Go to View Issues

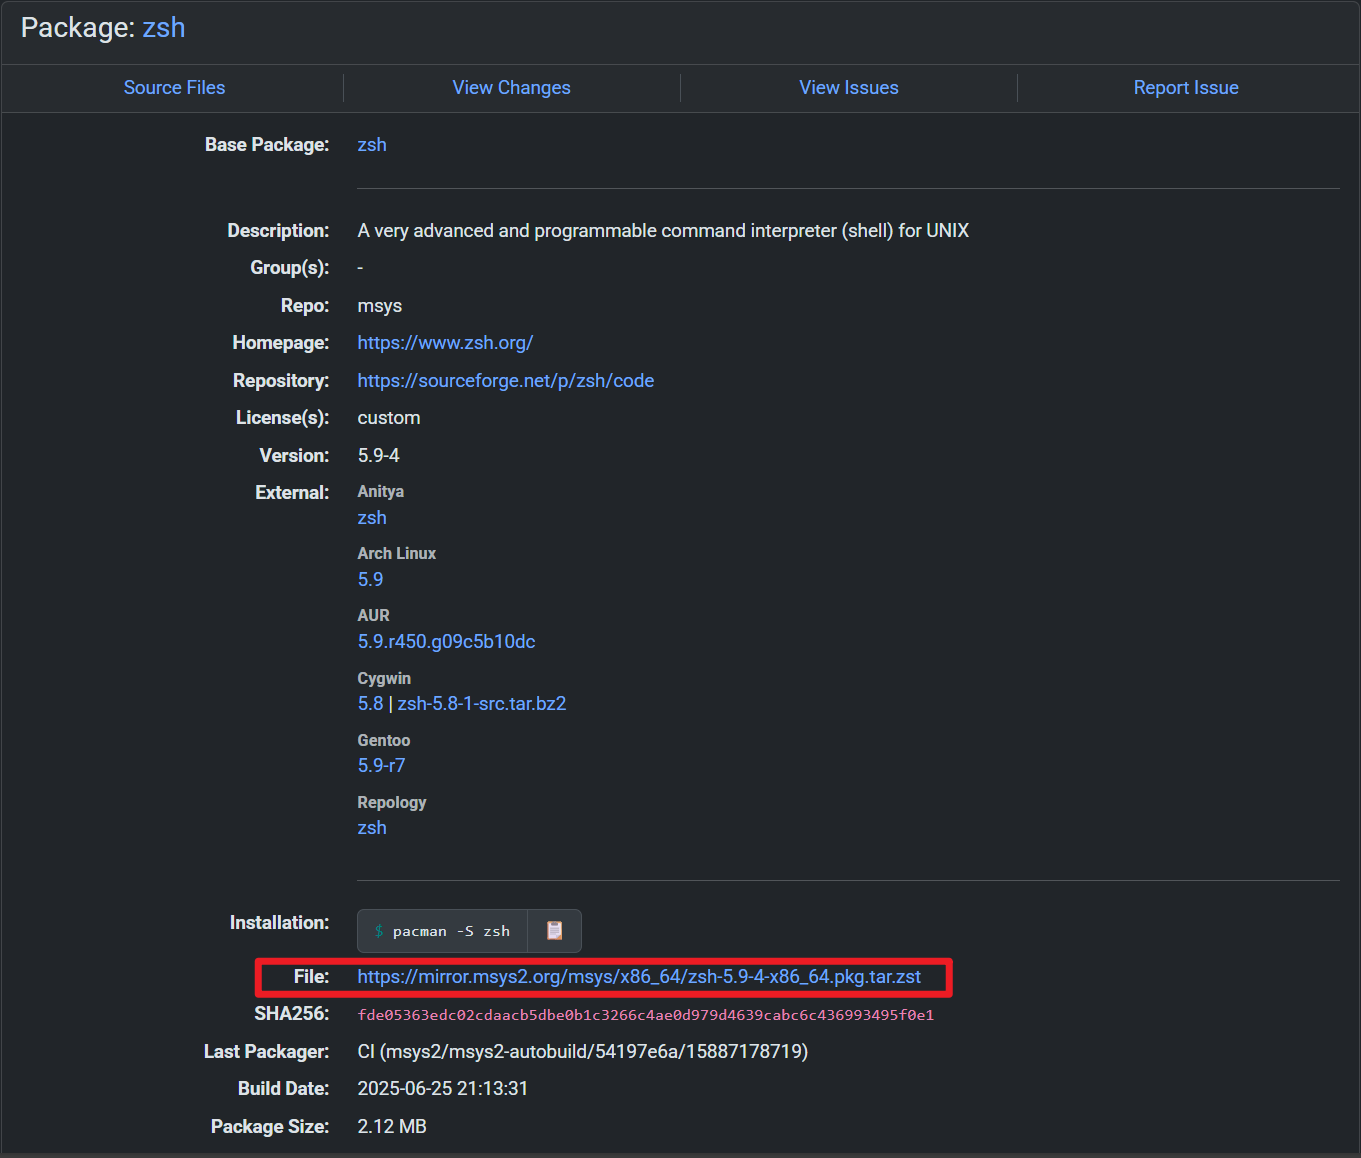point(848,88)
